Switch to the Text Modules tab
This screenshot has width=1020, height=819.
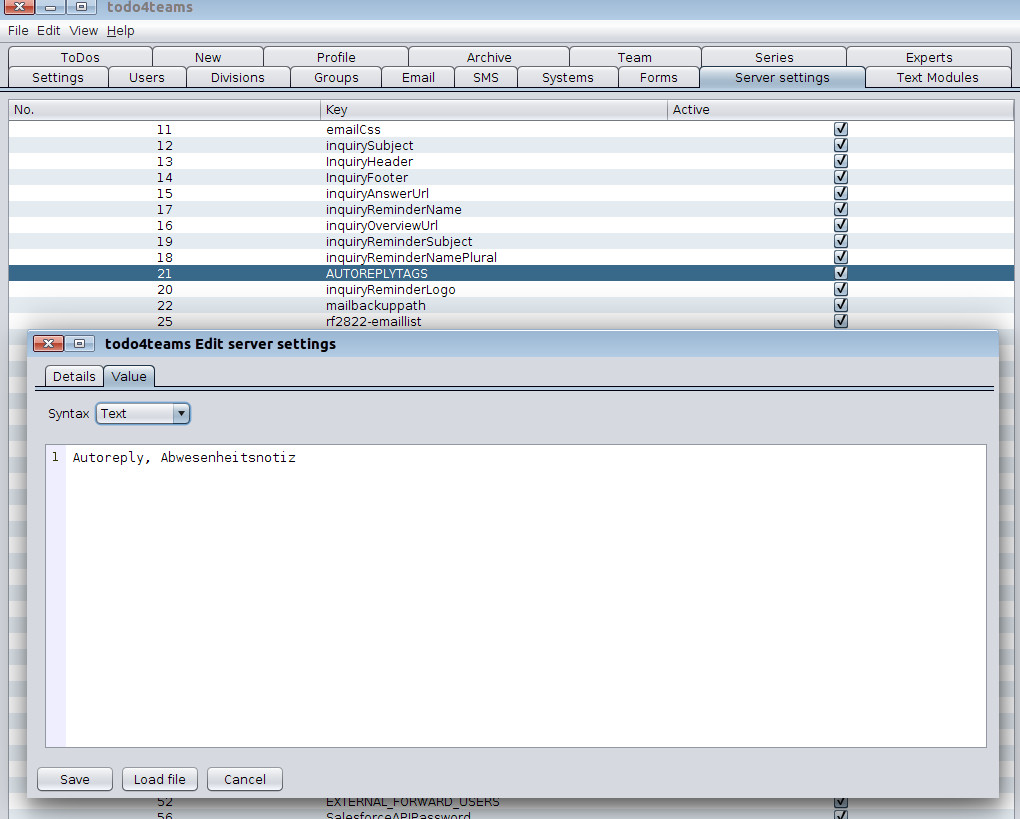(x=937, y=77)
